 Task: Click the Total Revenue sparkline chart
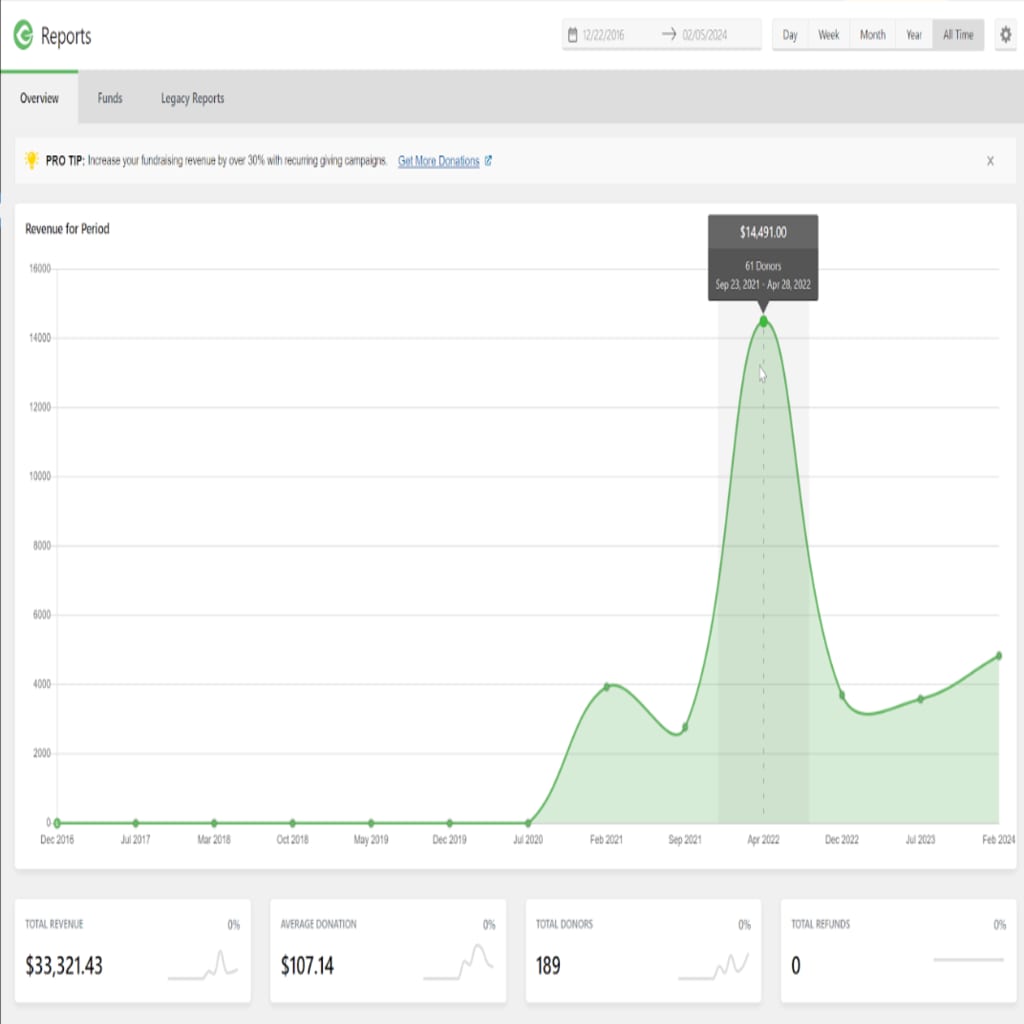pos(203,965)
